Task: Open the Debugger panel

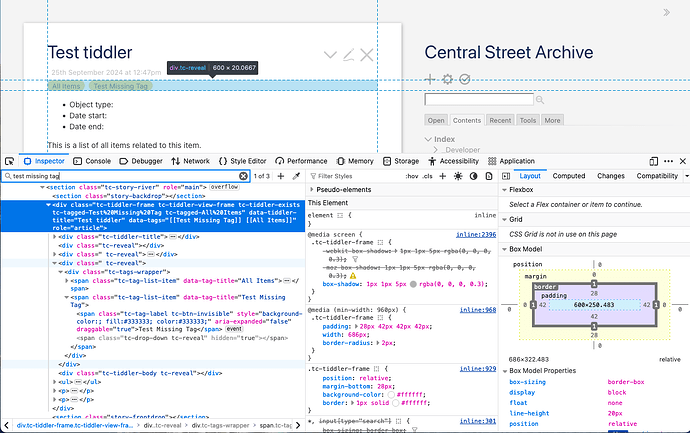Action: (141, 161)
